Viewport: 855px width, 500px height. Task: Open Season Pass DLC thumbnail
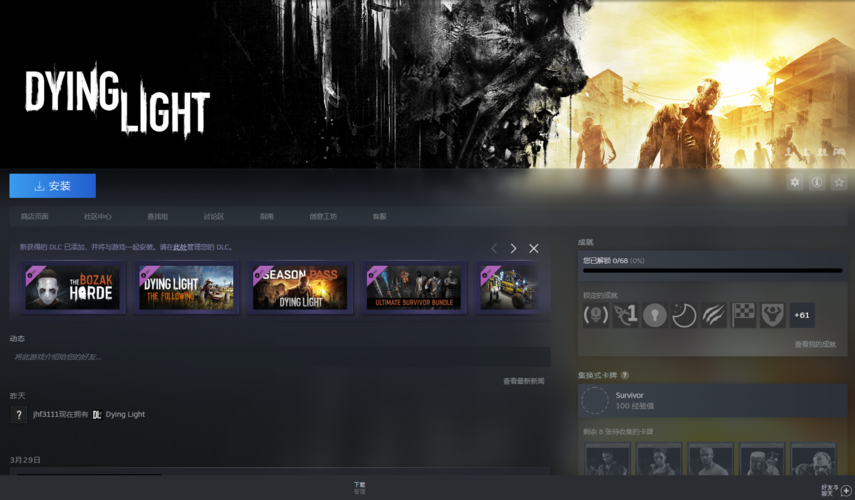click(300, 287)
